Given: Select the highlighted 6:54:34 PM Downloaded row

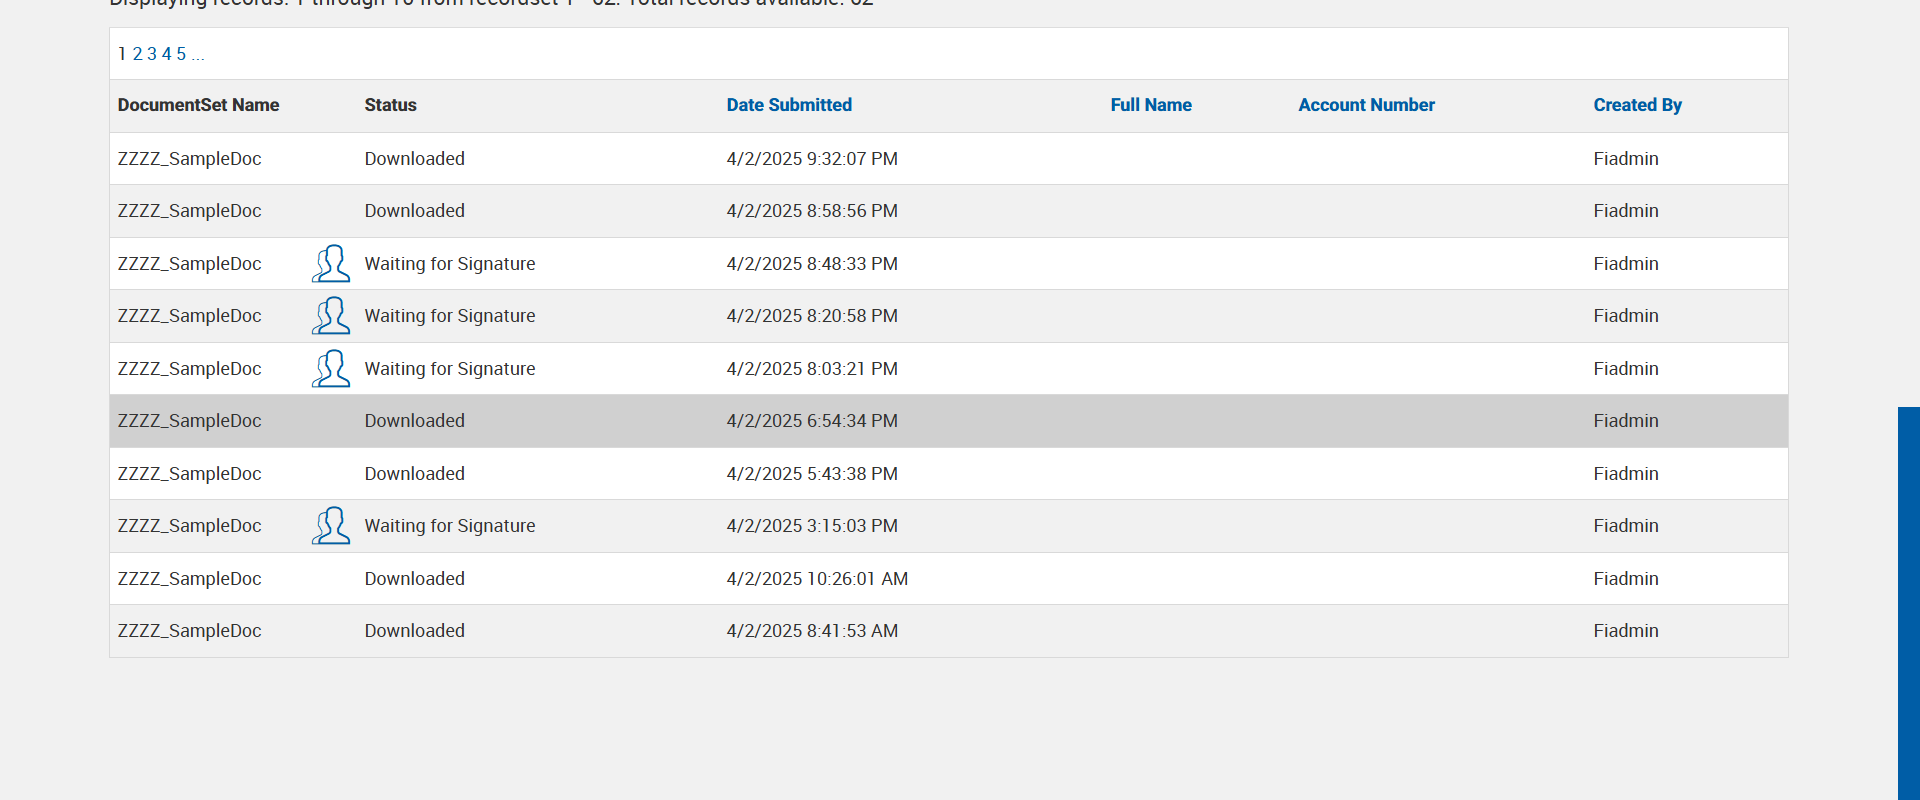Looking at the screenshot, I should (812, 421).
